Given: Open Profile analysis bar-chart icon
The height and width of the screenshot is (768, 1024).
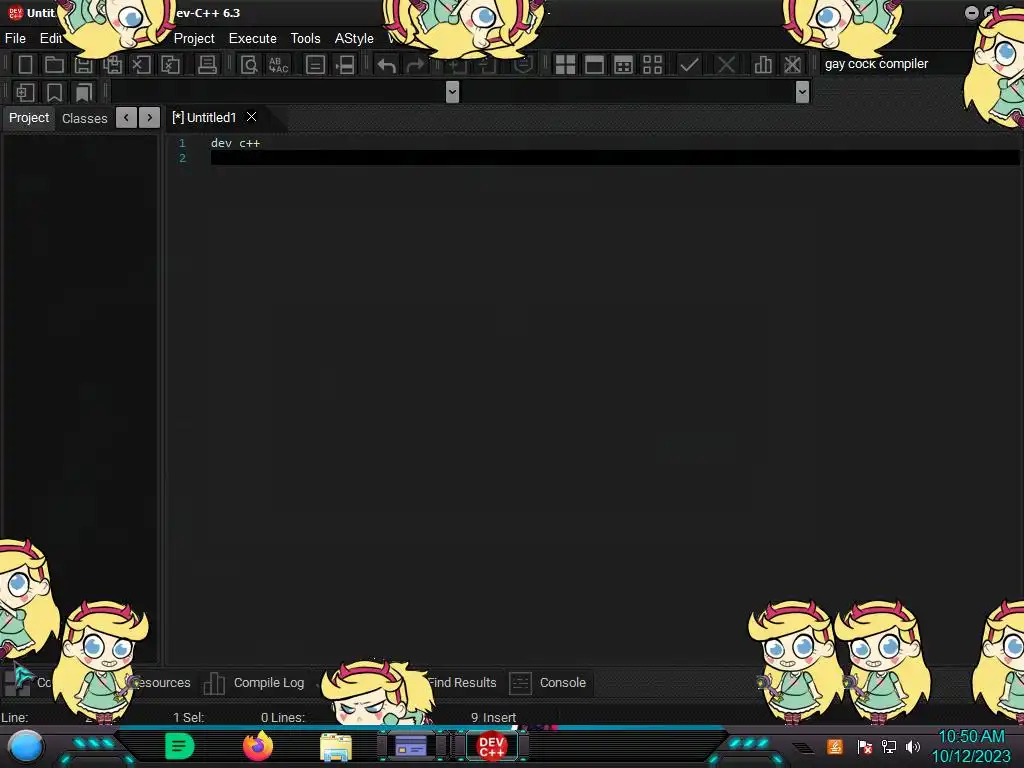Looking at the screenshot, I should pyautogui.click(x=763, y=64).
